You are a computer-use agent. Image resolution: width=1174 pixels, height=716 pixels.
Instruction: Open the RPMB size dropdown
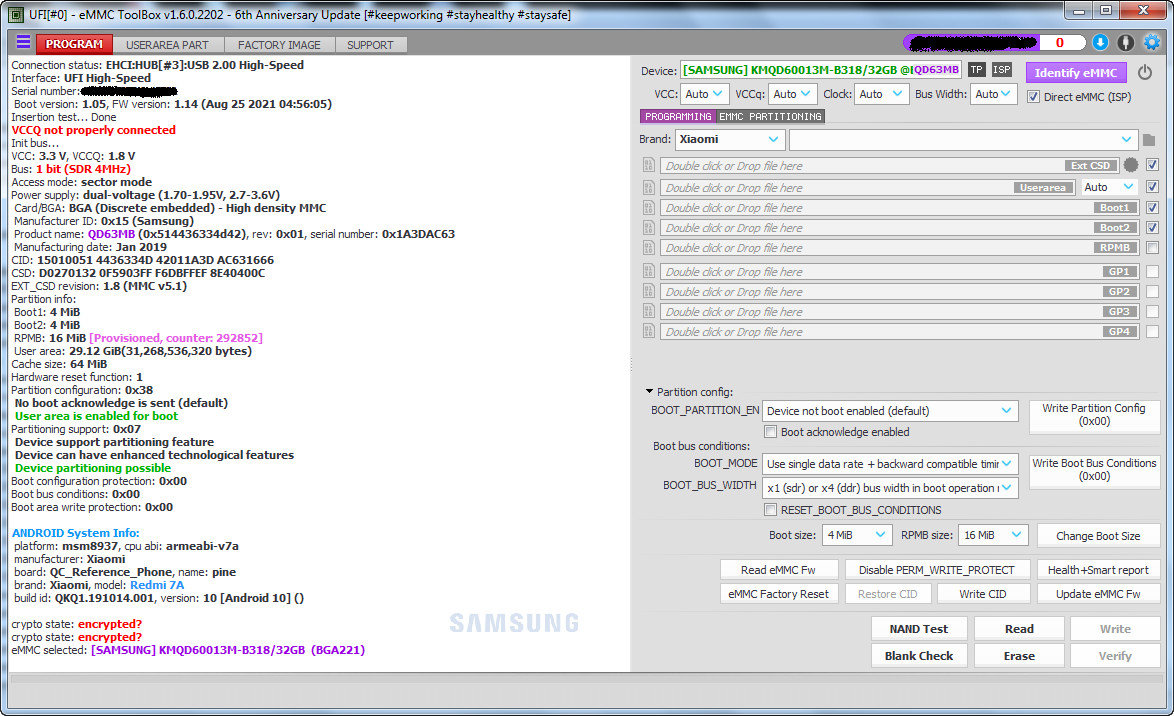point(994,536)
